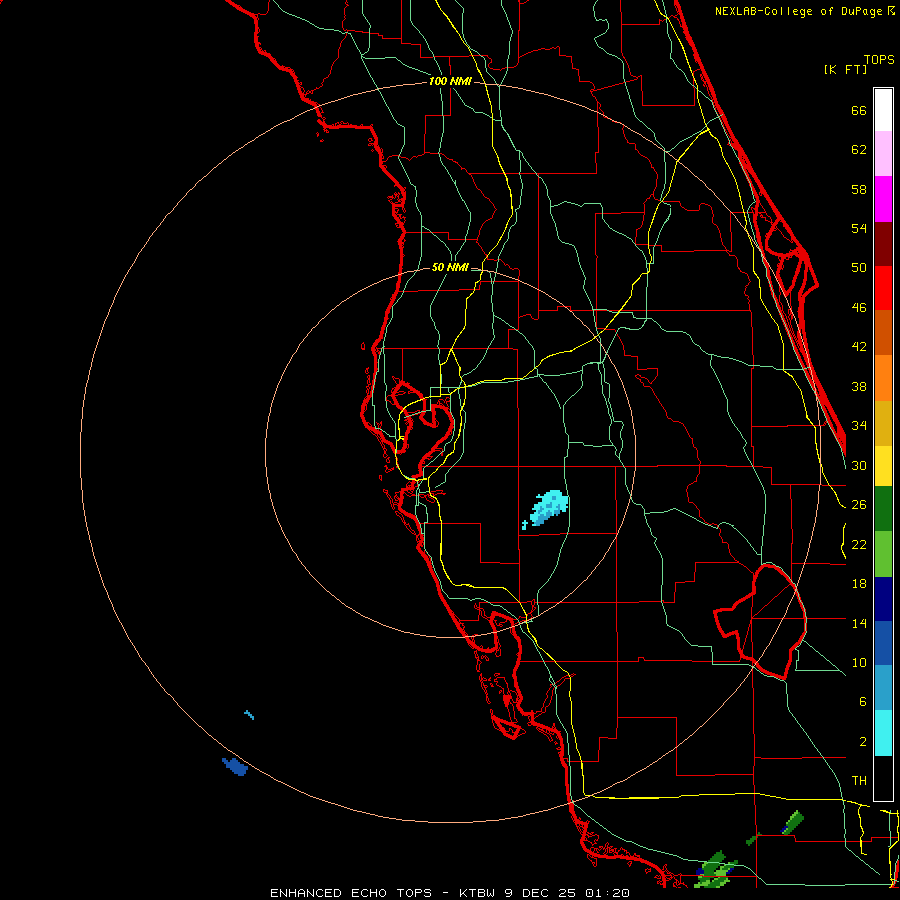Click the TH threshold legend label
The width and height of the screenshot is (900, 900).
click(859, 781)
